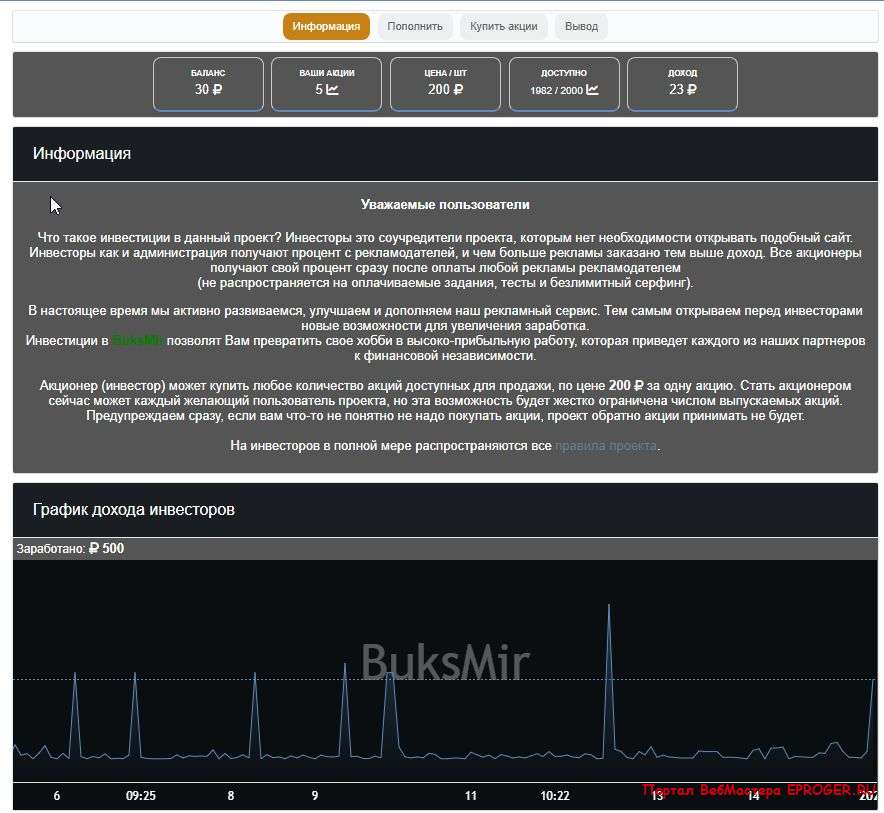Switch to the Вывод tab
The height and width of the screenshot is (813, 884).
pos(581,26)
